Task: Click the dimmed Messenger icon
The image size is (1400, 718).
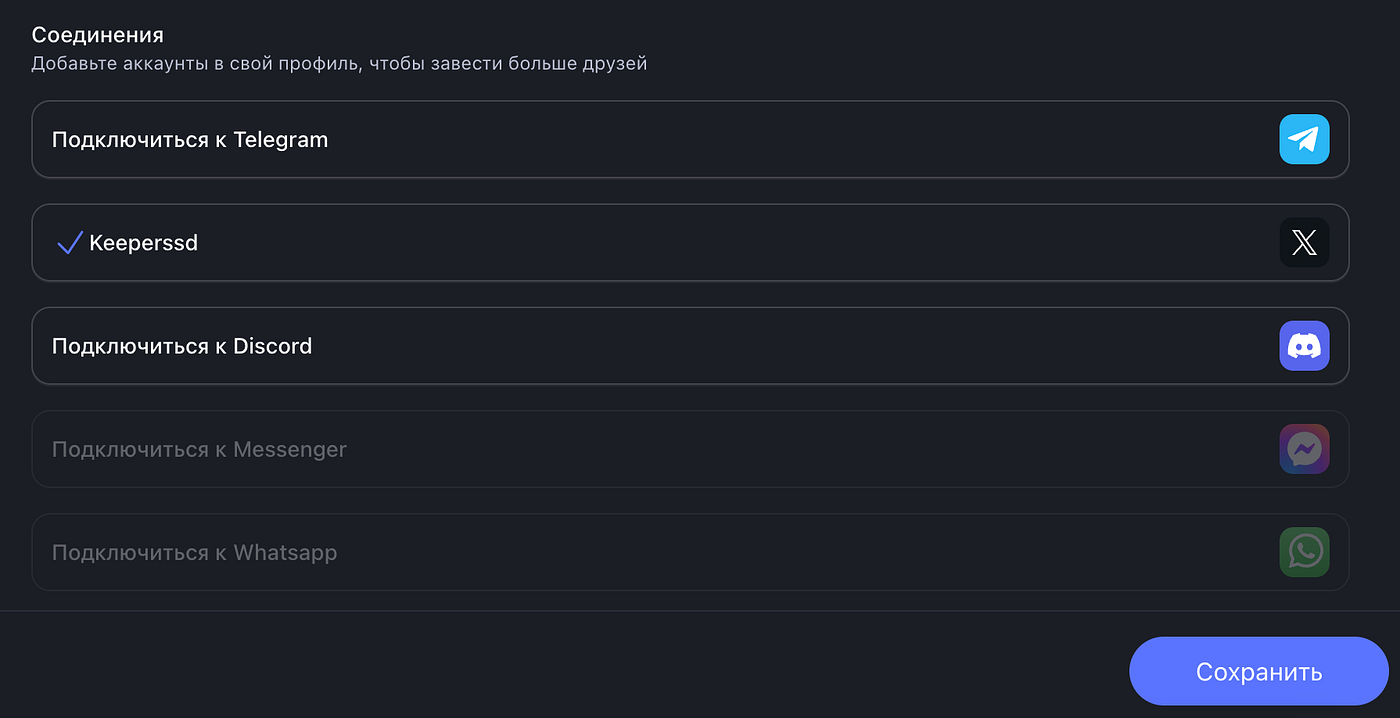Action: point(1304,449)
